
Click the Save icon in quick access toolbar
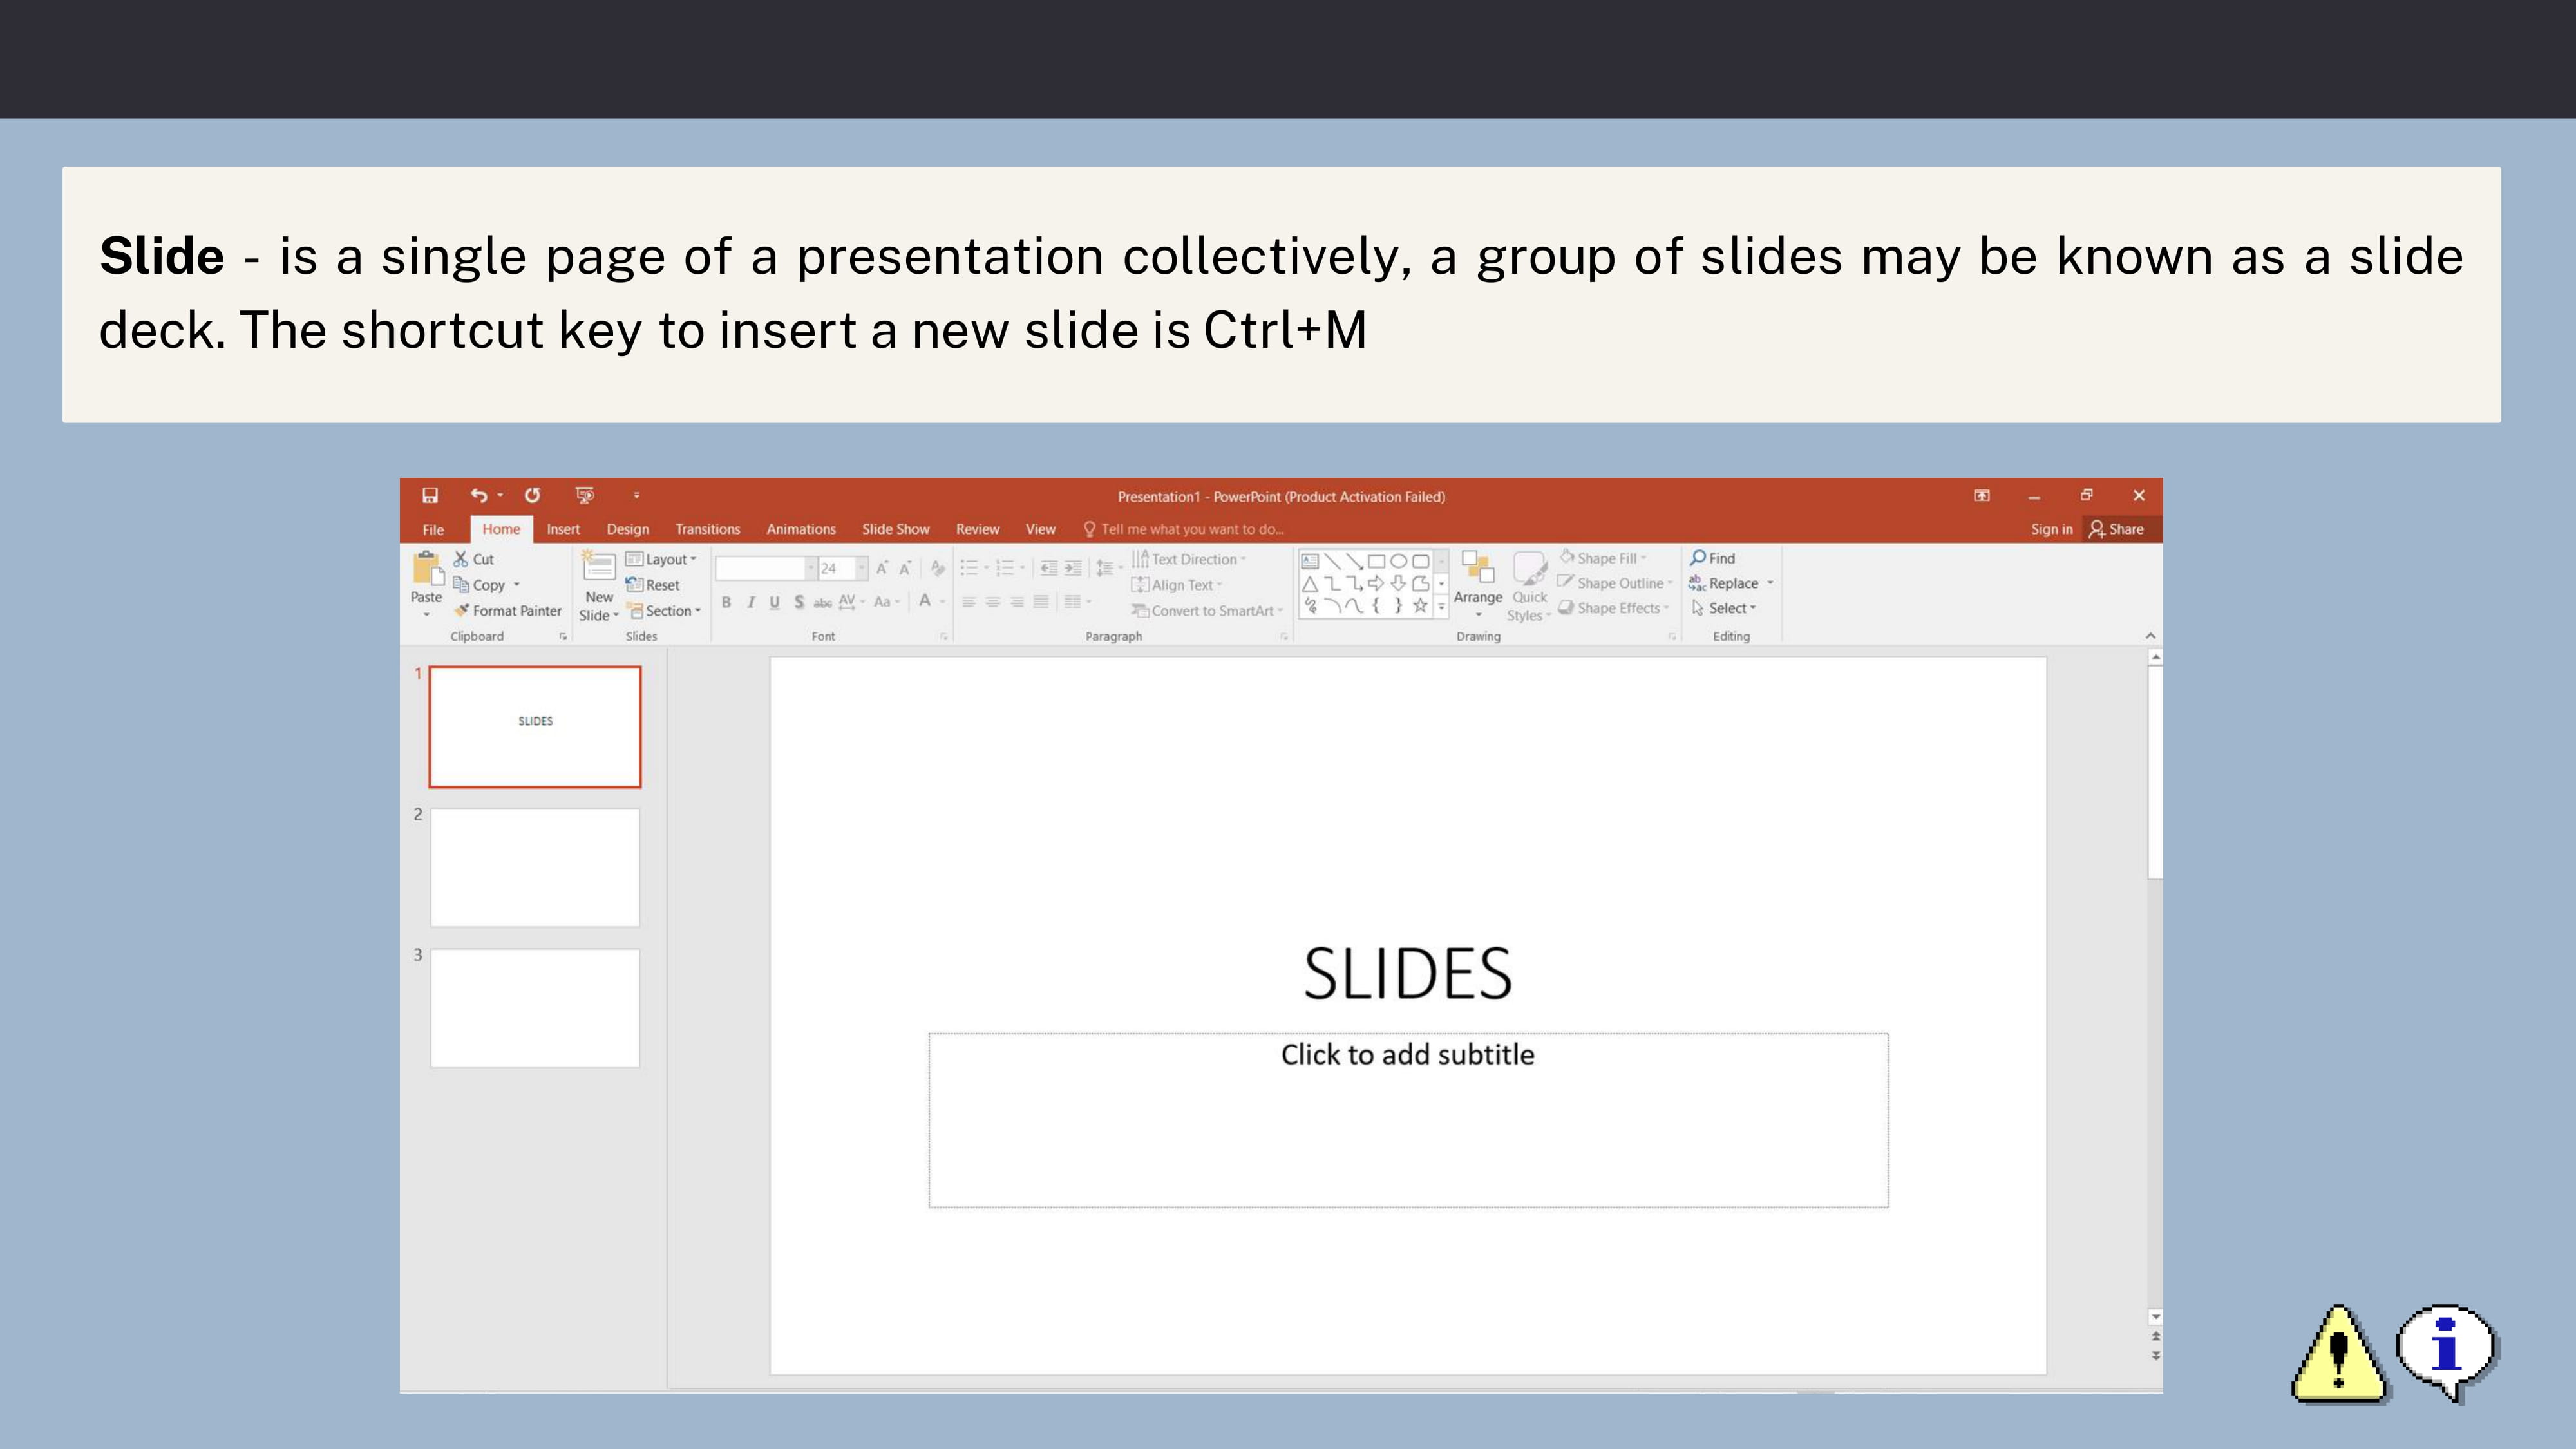click(430, 495)
